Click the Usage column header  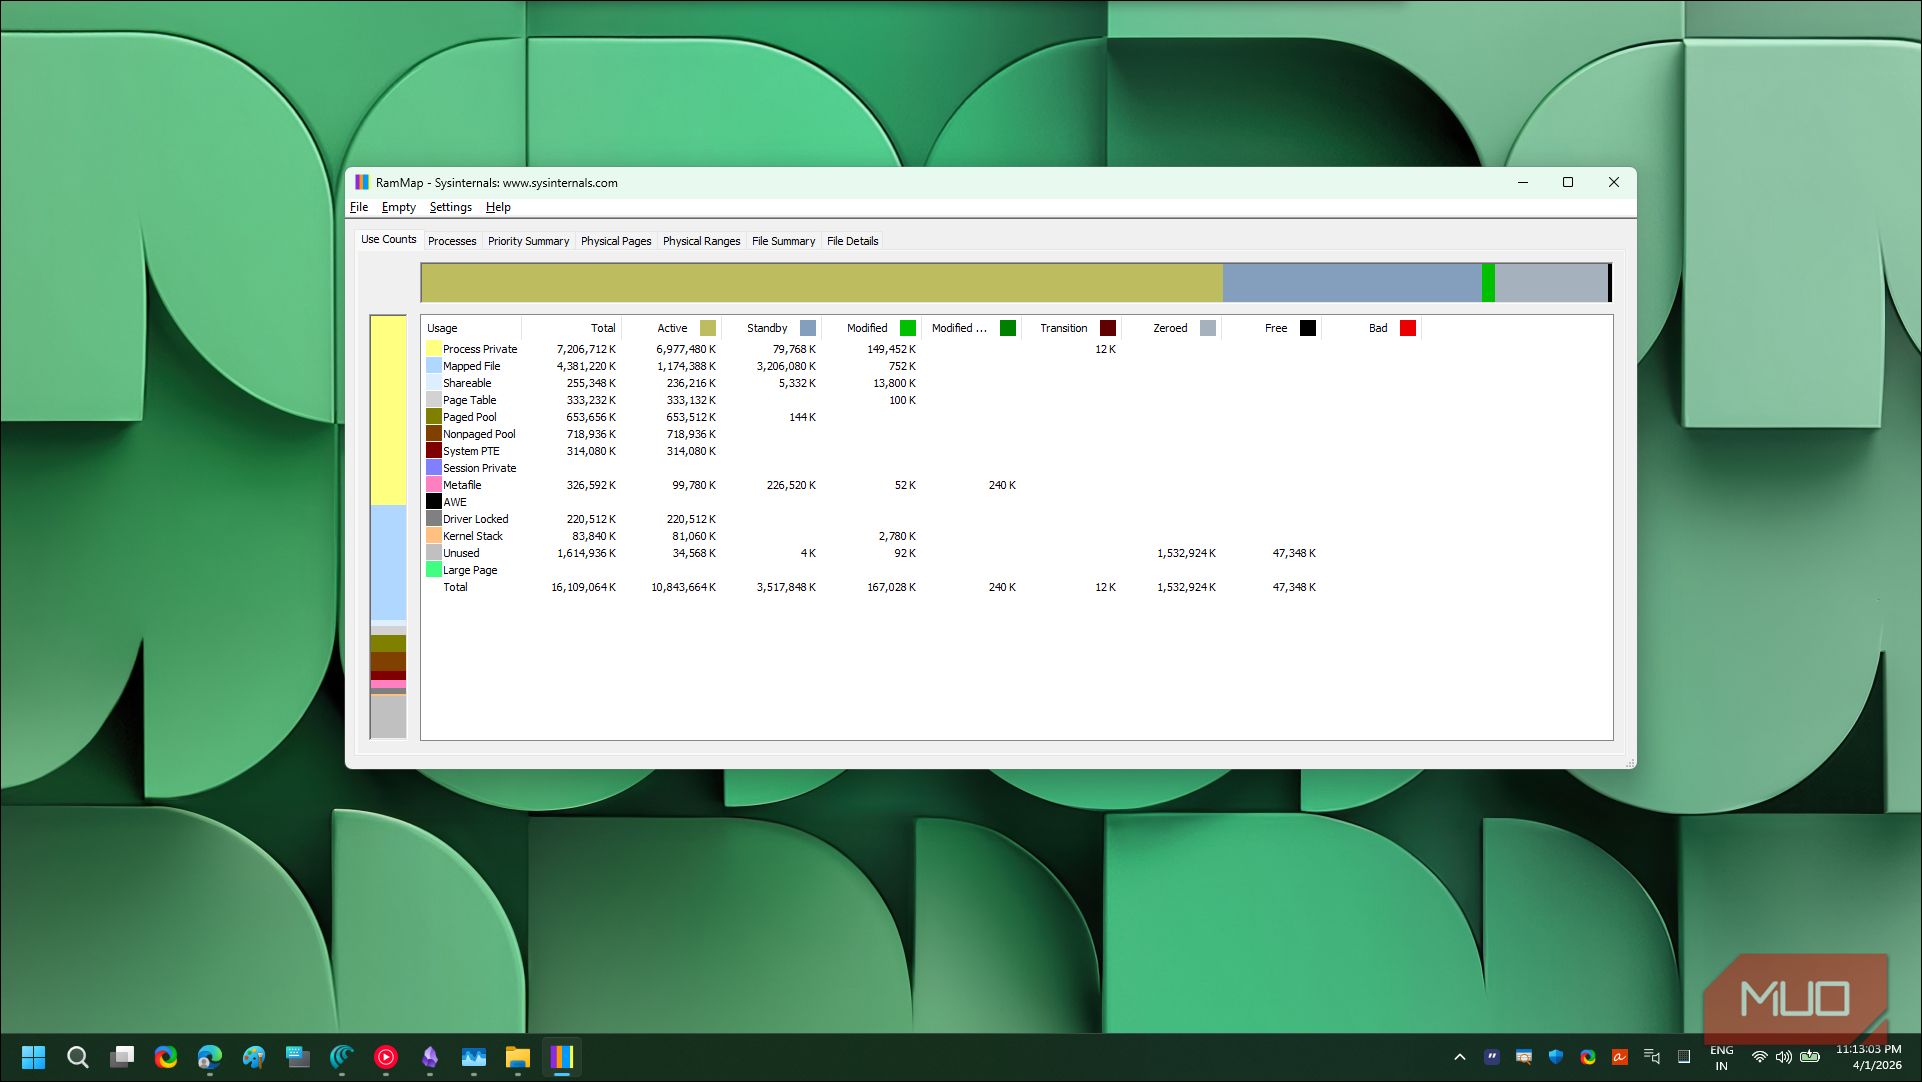click(x=471, y=328)
